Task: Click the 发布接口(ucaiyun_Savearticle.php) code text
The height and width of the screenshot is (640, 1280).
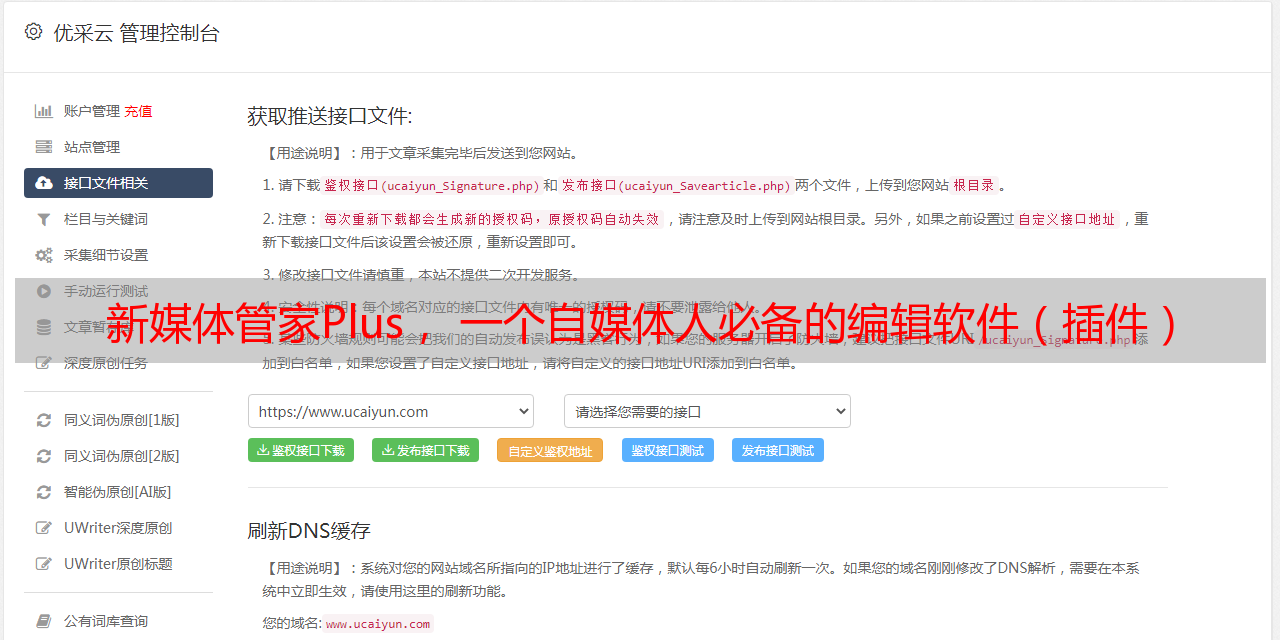Action: pyautogui.click(x=676, y=185)
